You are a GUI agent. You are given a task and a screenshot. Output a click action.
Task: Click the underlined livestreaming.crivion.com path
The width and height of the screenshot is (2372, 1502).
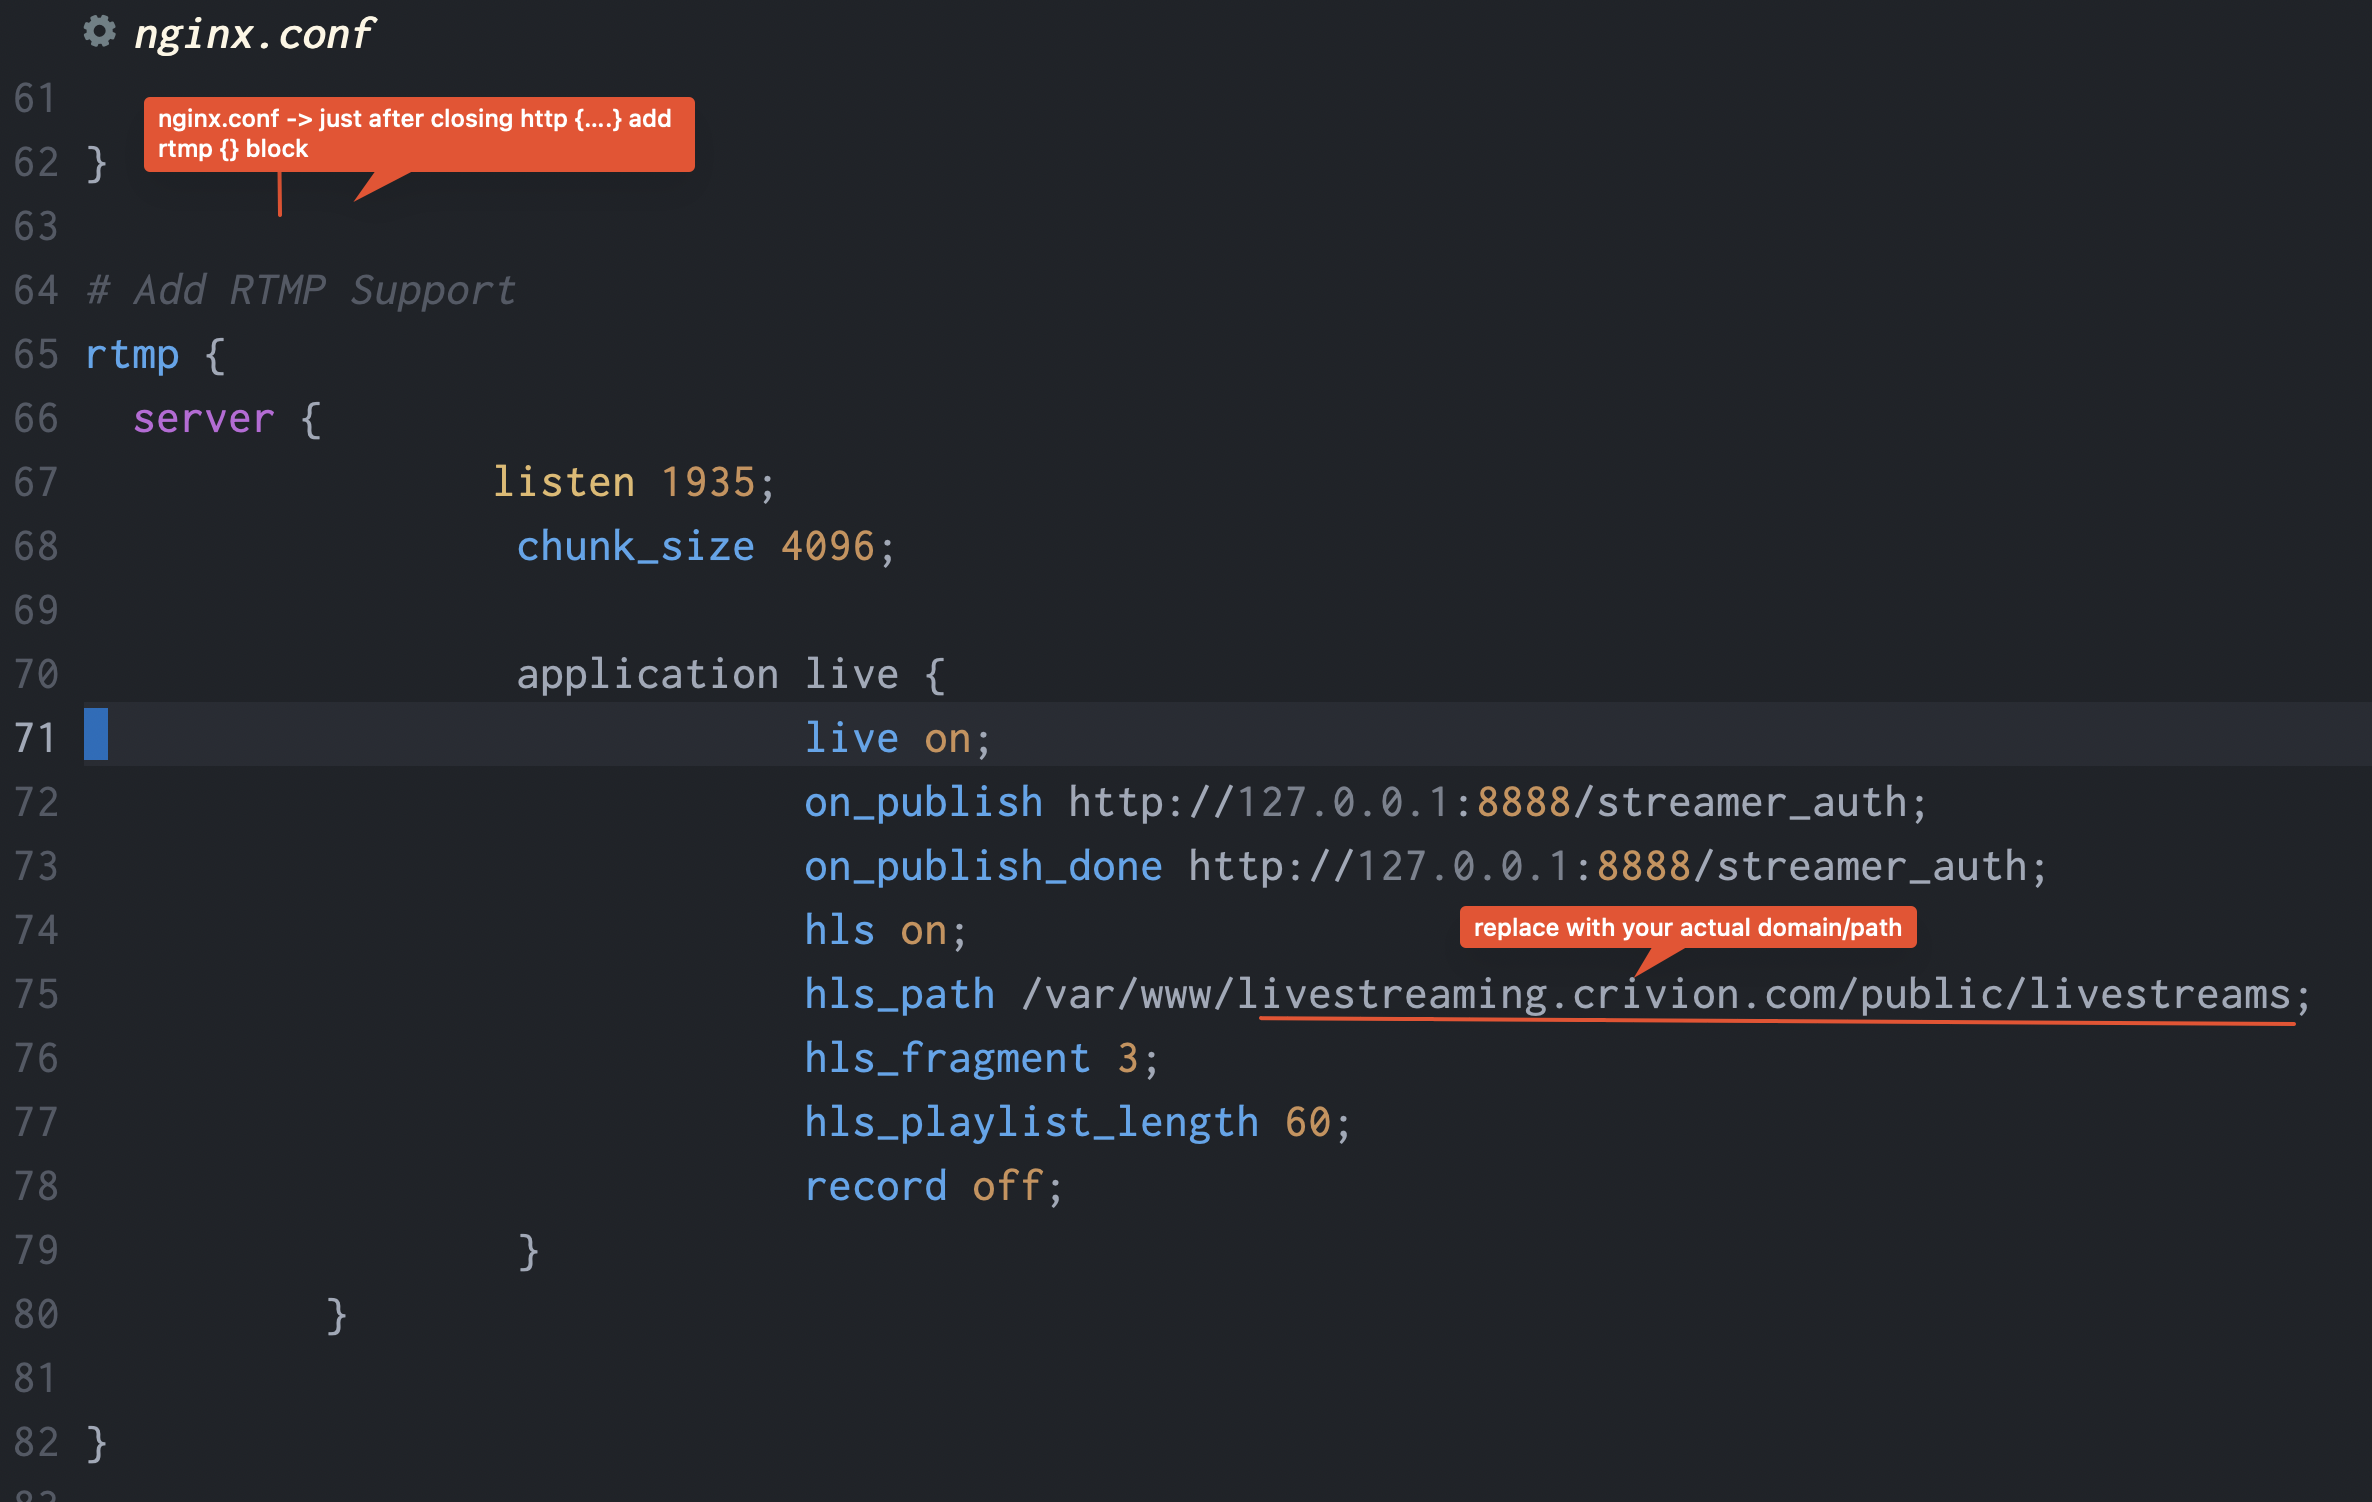1765,995
